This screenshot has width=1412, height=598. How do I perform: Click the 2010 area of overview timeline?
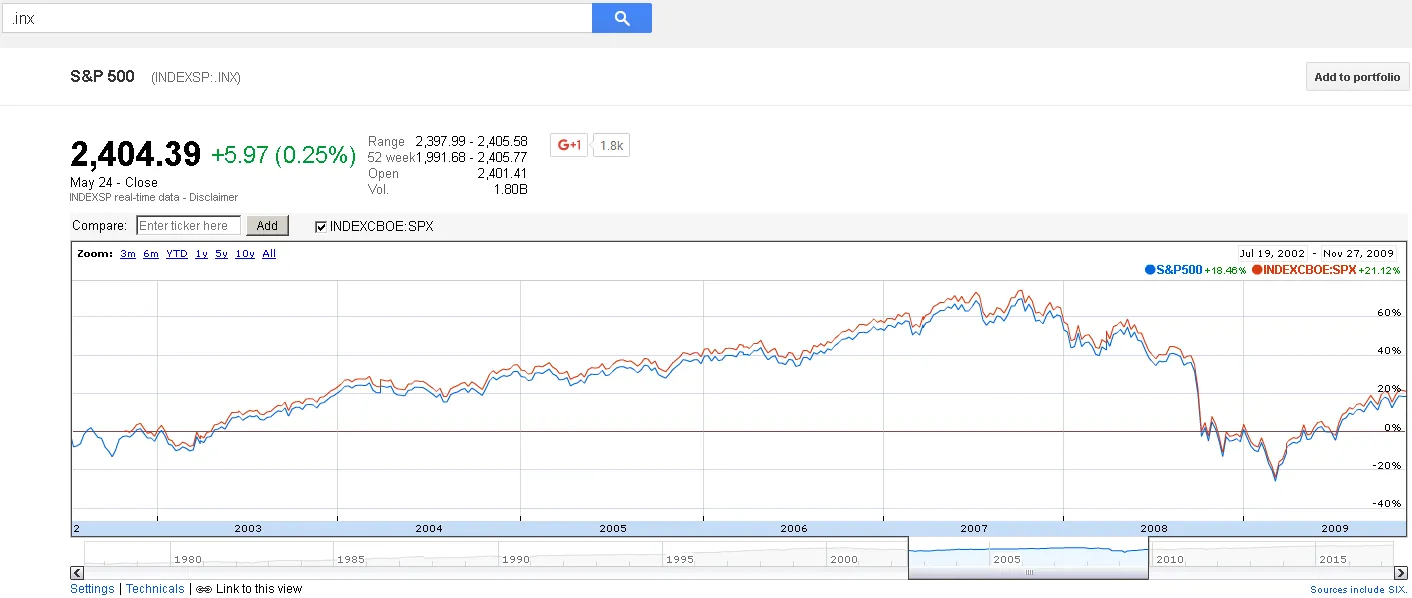(1169, 559)
